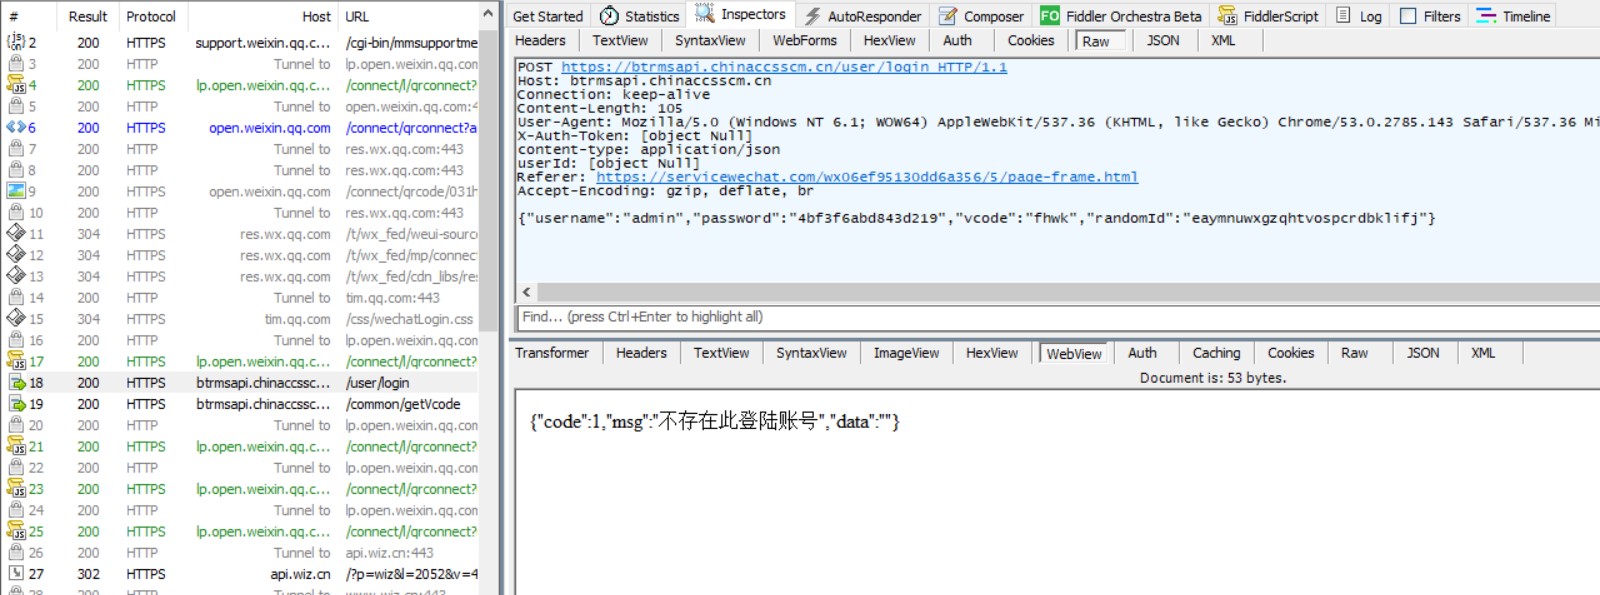Click the support.weixin.qq.c... host cell
Screen dimensions: 1600x595
[x=262, y=43]
